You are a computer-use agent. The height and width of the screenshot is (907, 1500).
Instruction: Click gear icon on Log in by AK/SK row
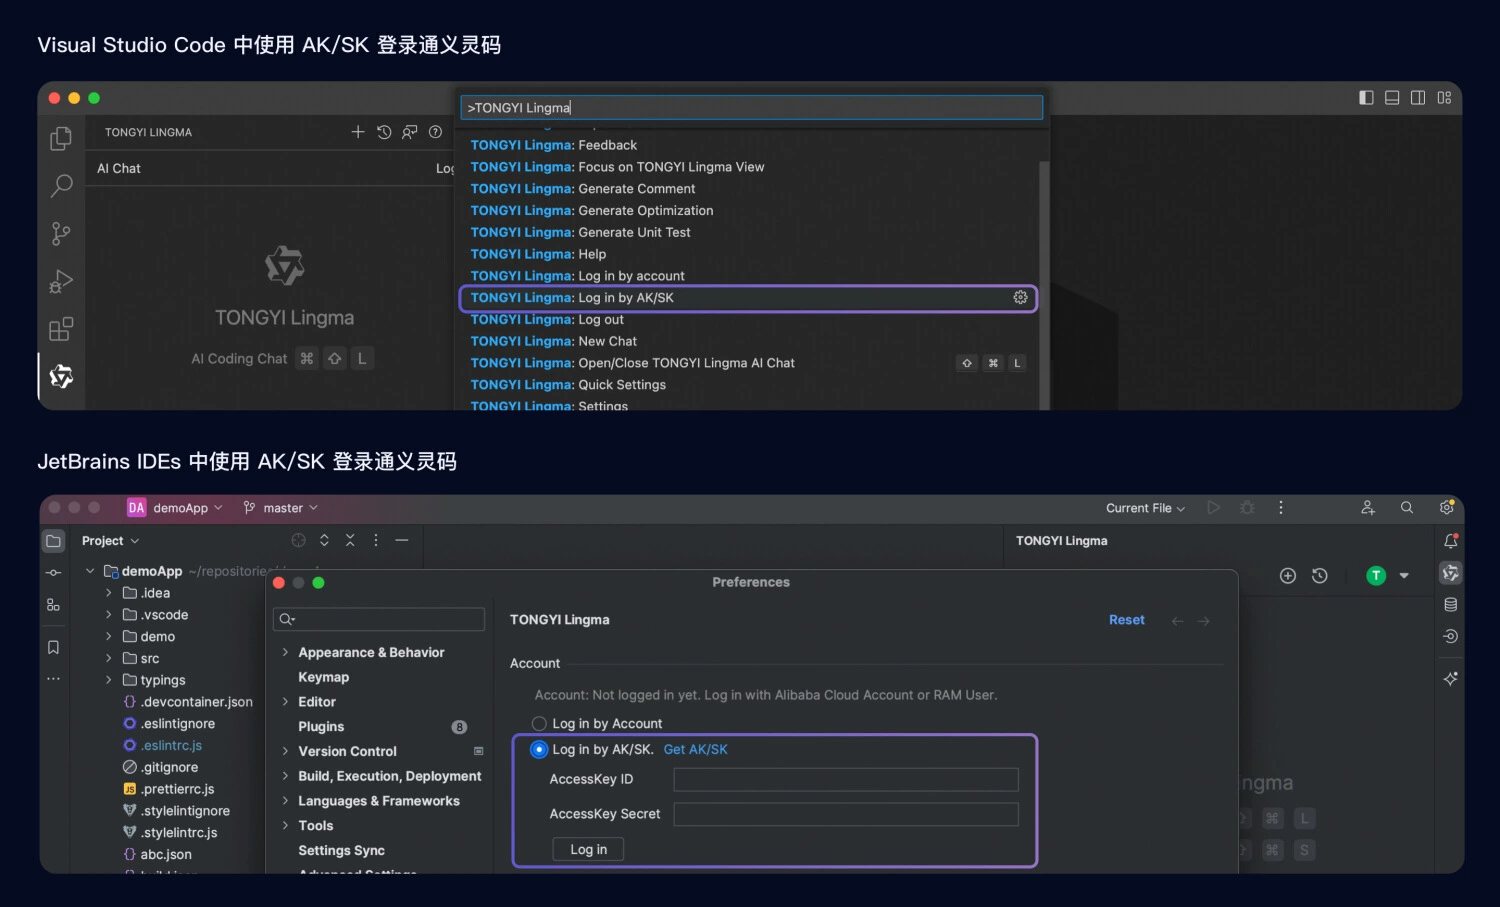(1020, 297)
